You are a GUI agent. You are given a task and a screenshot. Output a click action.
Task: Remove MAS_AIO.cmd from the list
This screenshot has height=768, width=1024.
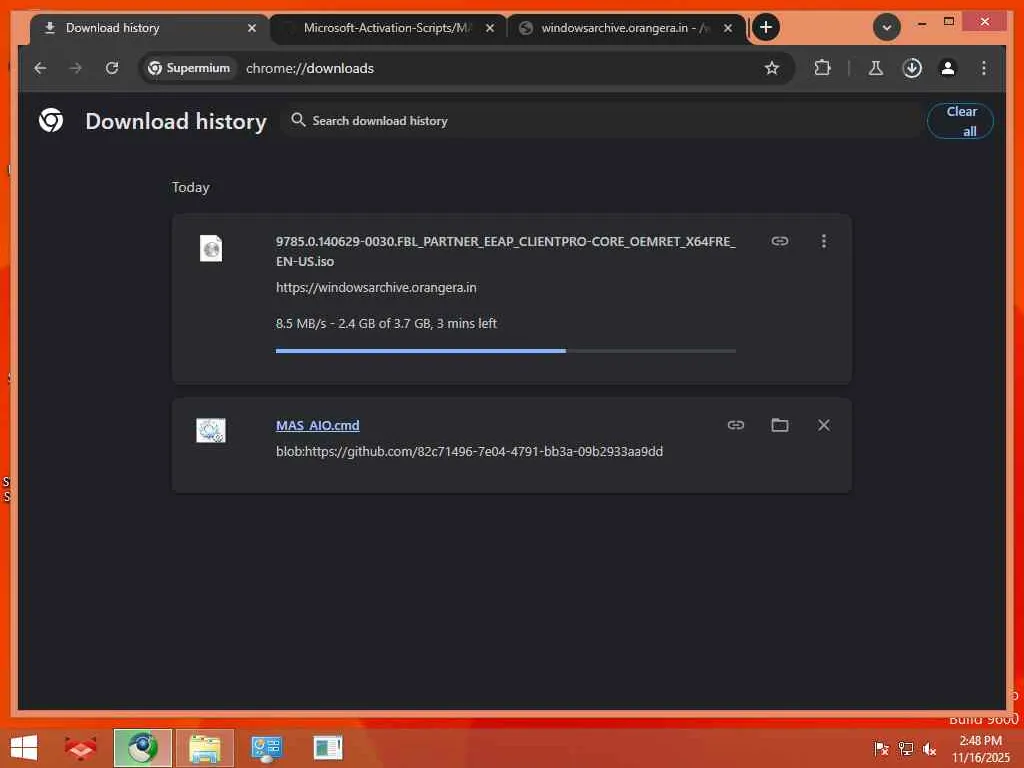point(824,425)
